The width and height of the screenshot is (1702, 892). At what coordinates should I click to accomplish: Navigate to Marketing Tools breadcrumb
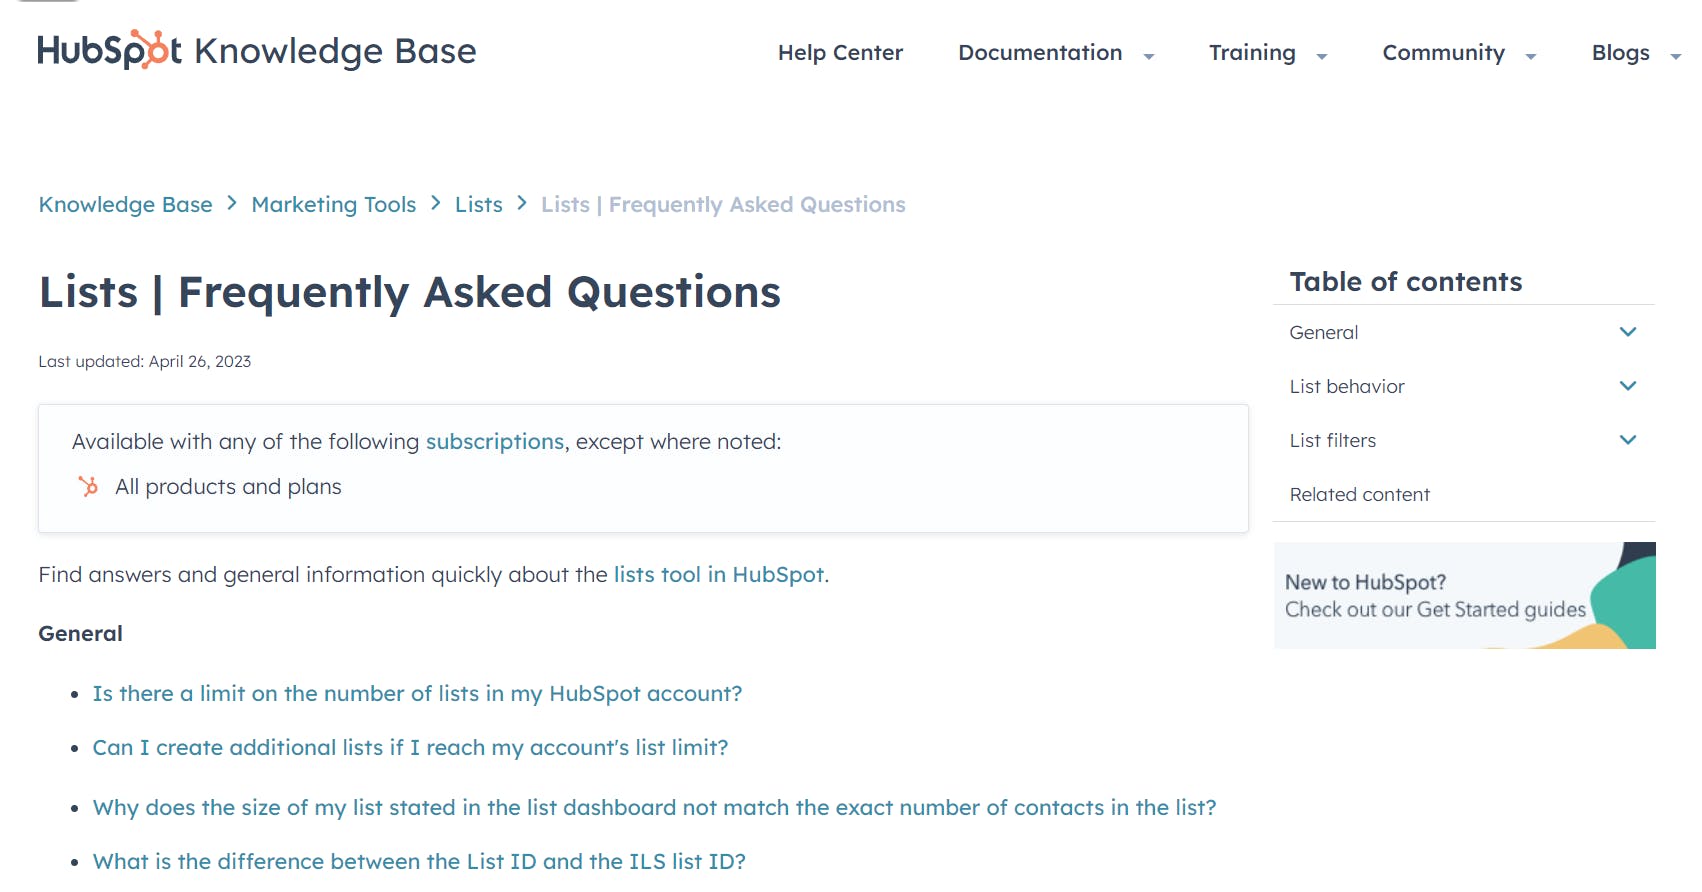333,205
